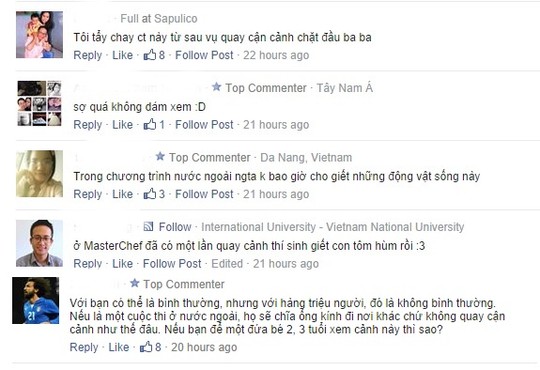Click thumbs-up icon on 'sợ quá' comment

(x=150, y=124)
